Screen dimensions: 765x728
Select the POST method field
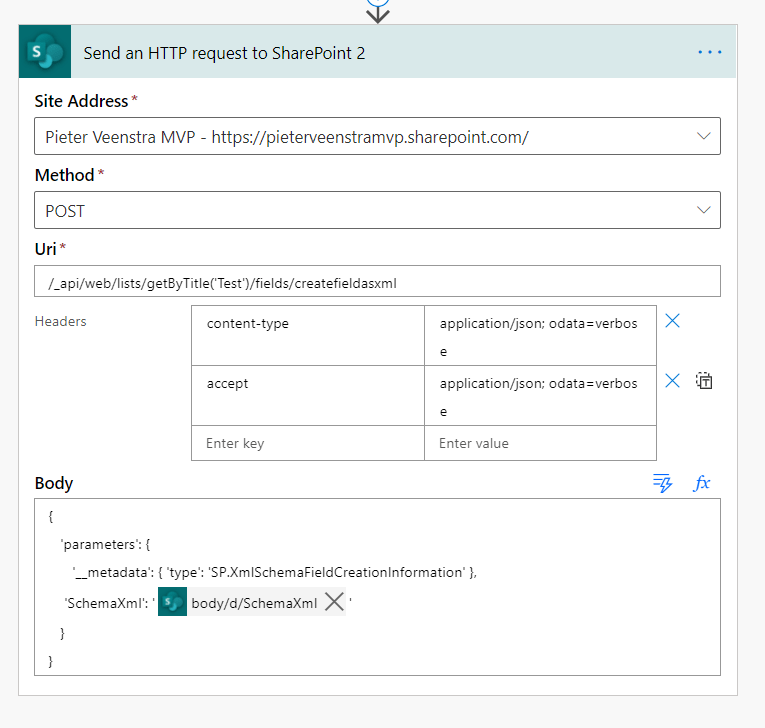(377, 210)
